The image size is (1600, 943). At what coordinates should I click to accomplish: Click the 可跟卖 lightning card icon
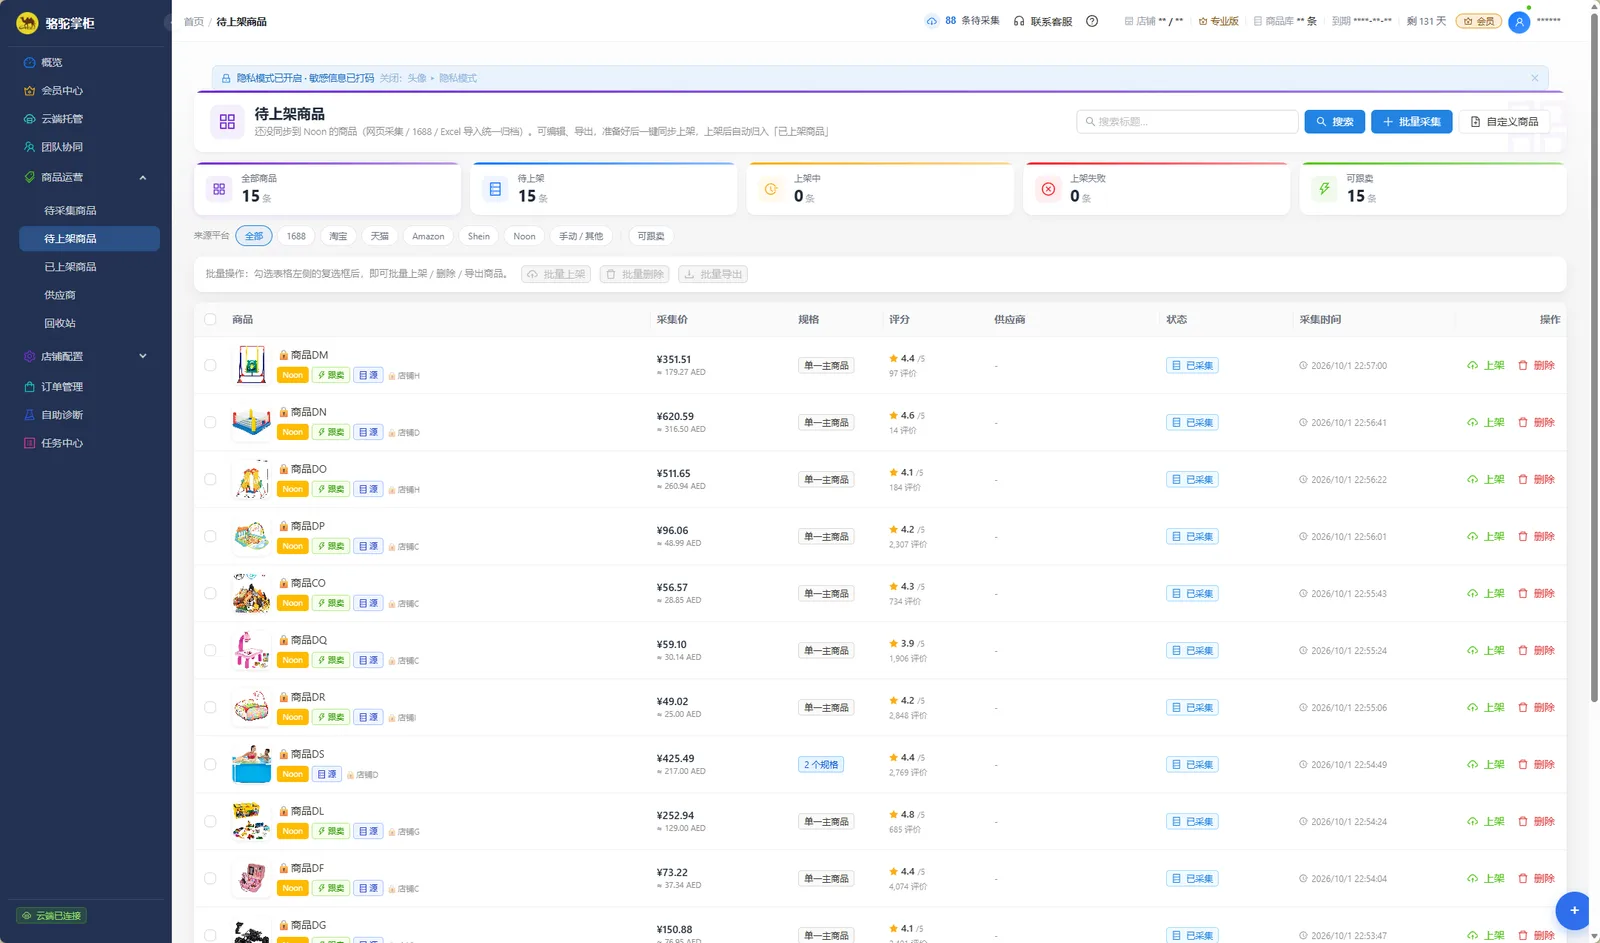pyautogui.click(x=1324, y=189)
